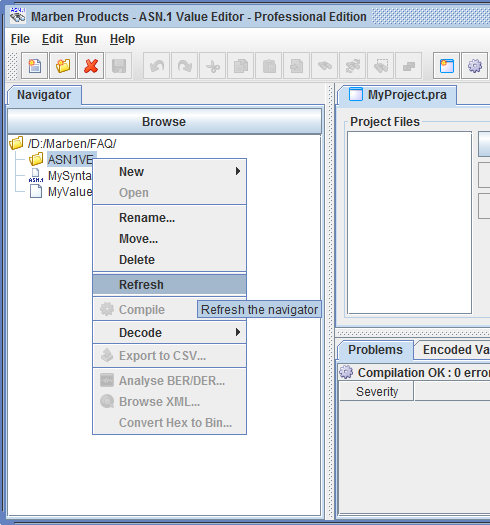The width and height of the screenshot is (490, 525).
Task: Click the MySyntax ASN.1 file icon
Action: 36,175
